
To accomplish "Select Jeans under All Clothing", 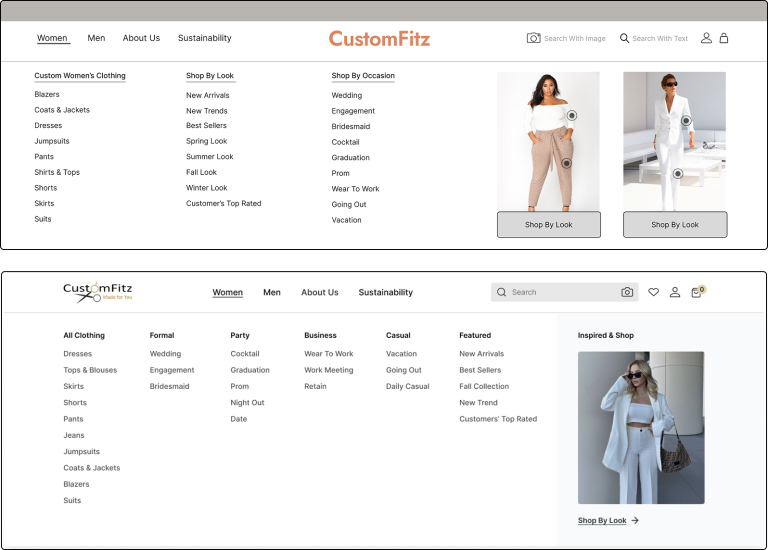I will coord(74,435).
